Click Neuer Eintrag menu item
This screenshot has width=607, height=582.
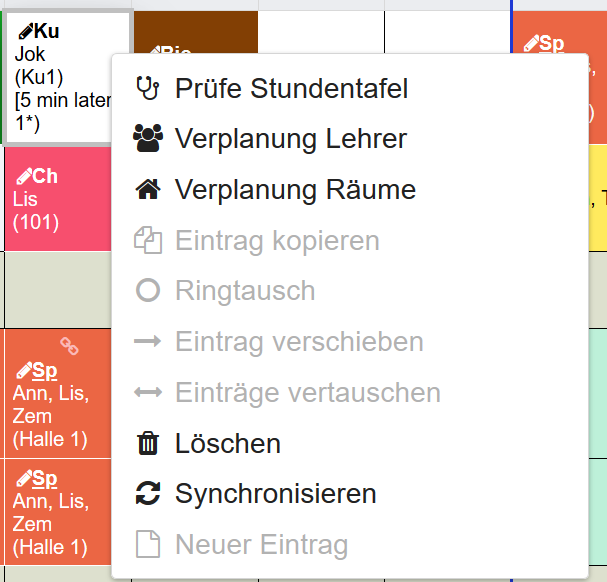point(261,545)
